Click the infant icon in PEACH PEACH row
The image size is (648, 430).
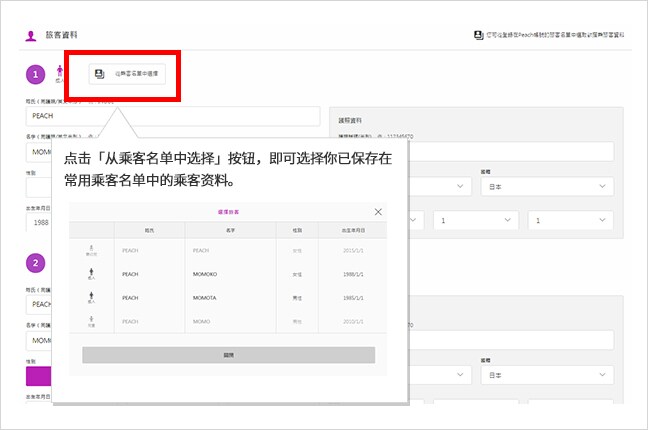click(x=91, y=249)
